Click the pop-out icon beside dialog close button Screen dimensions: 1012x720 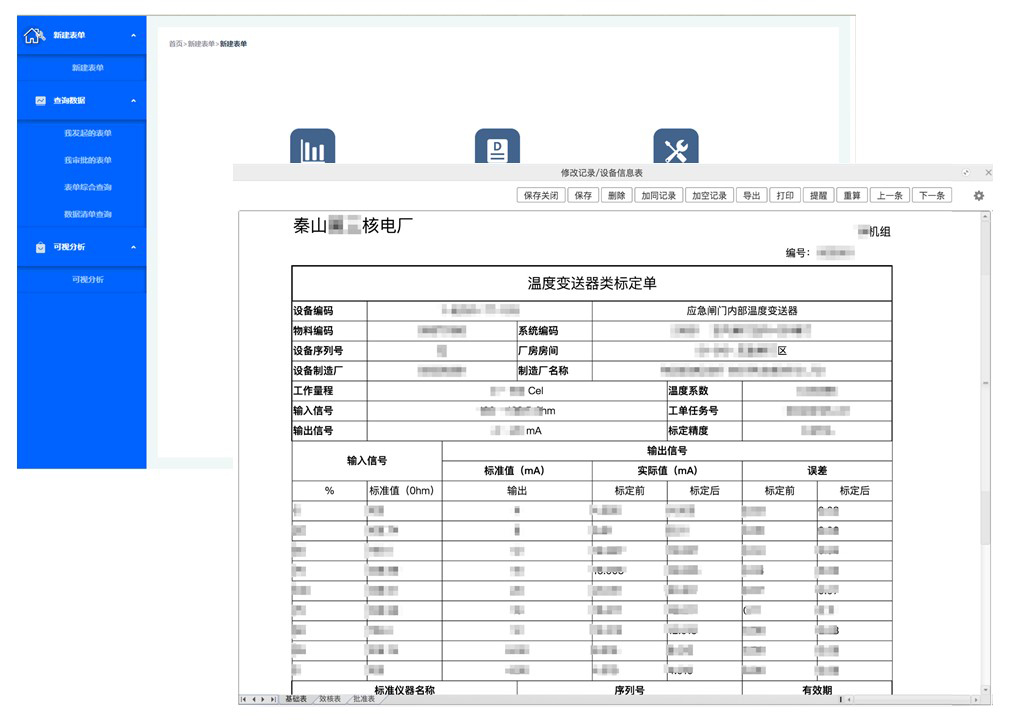click(x=966, y=172)
